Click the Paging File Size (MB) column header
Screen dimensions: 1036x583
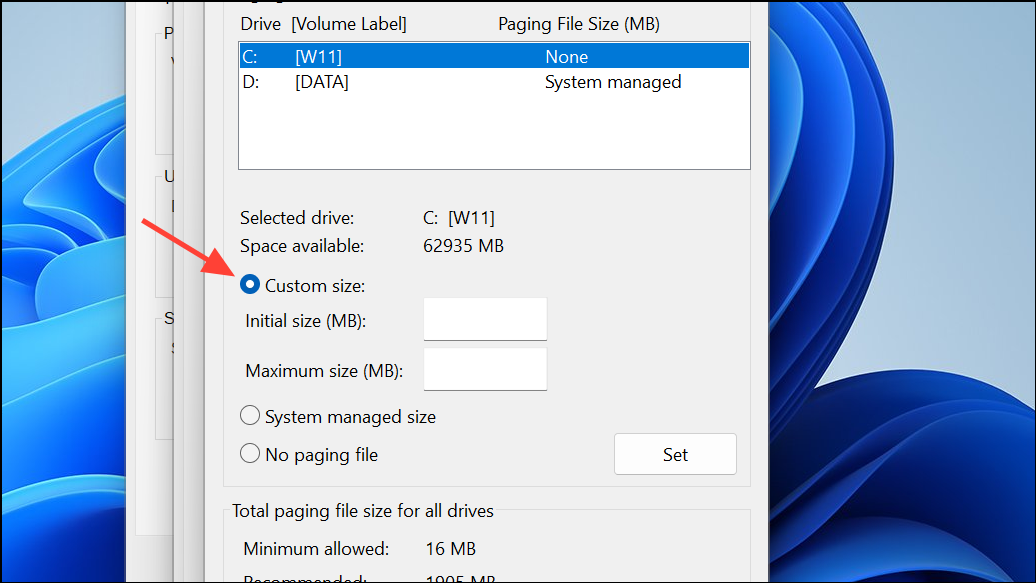coord(578,24)
